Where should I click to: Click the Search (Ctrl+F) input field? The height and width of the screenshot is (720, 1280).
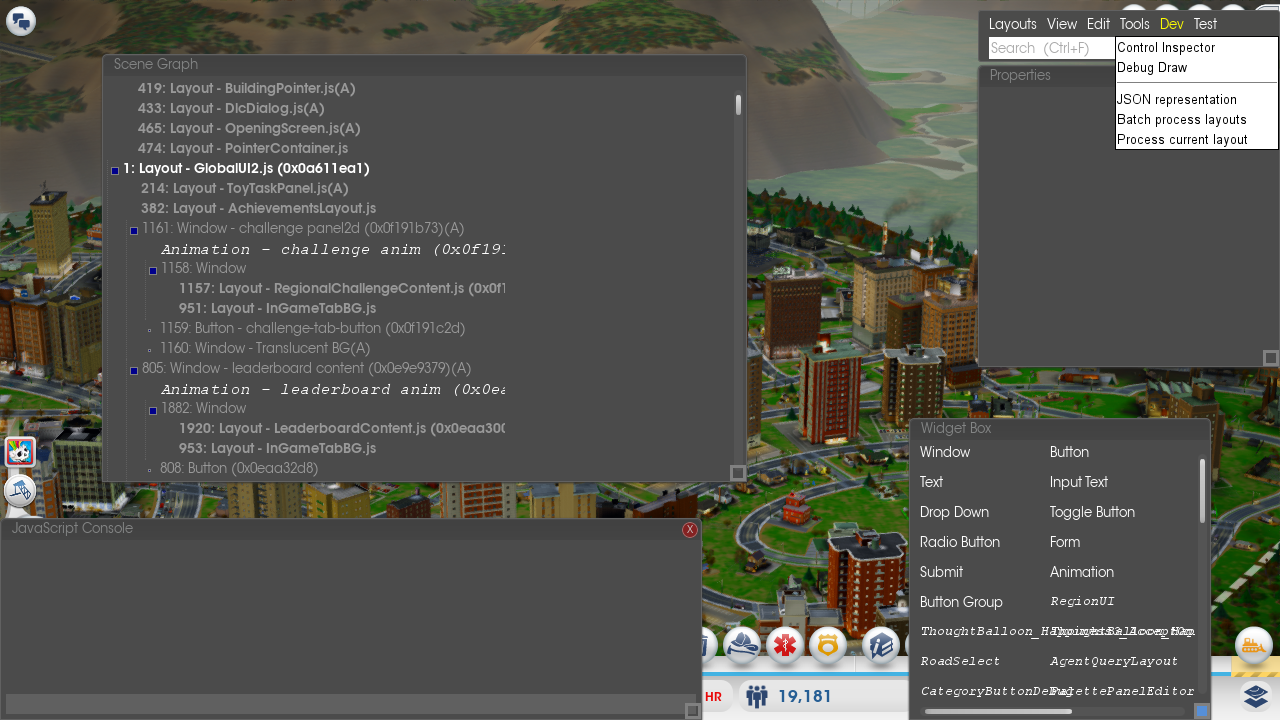(x=1052, y=48)
